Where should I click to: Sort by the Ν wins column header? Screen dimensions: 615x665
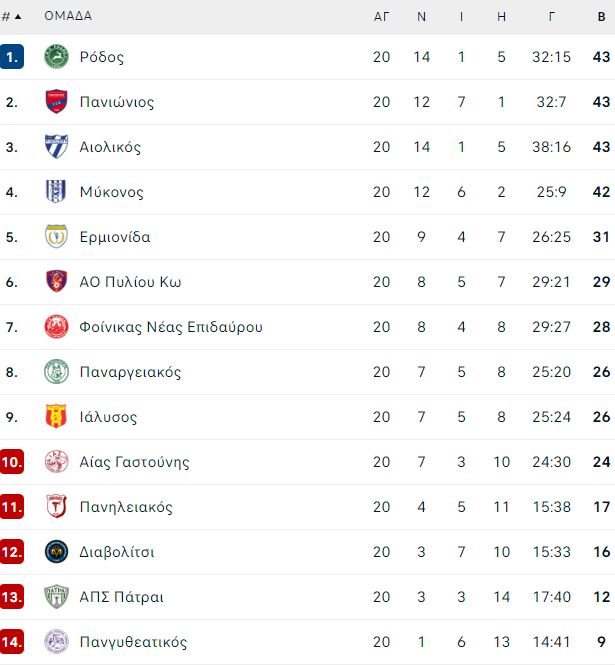(421, 17)
